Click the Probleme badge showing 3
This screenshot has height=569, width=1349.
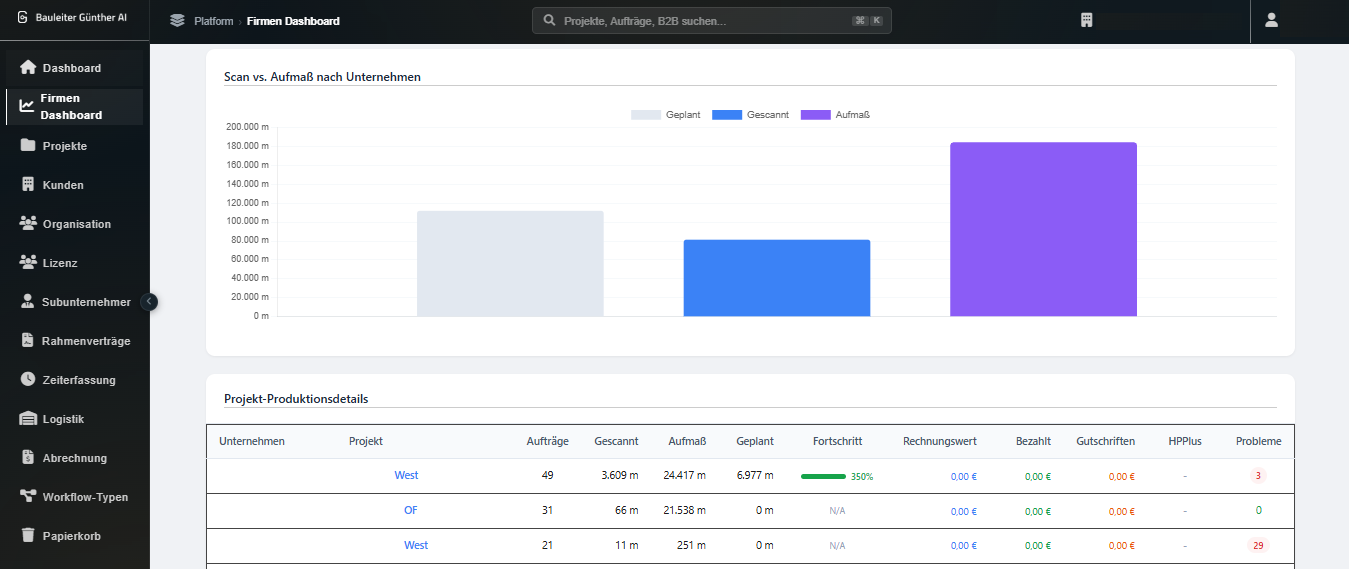click(1258, 475)
